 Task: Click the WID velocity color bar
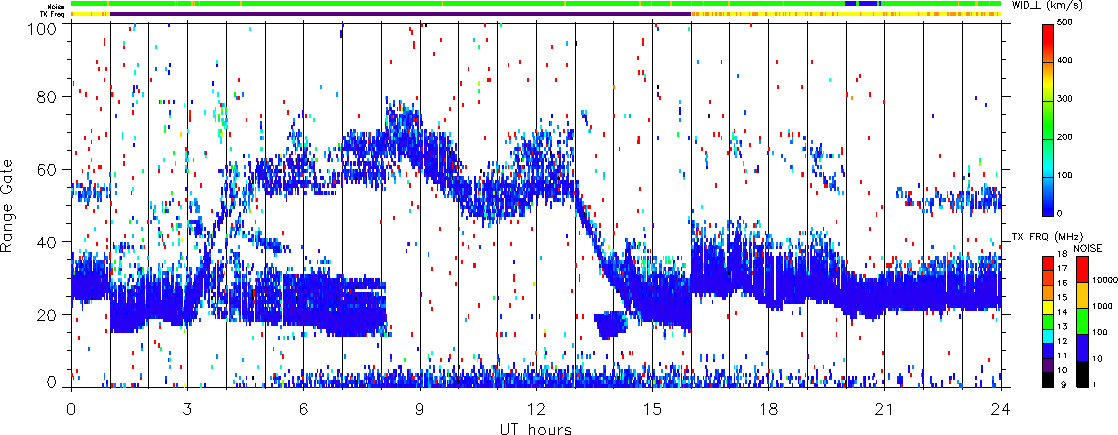pos(1049,120)
